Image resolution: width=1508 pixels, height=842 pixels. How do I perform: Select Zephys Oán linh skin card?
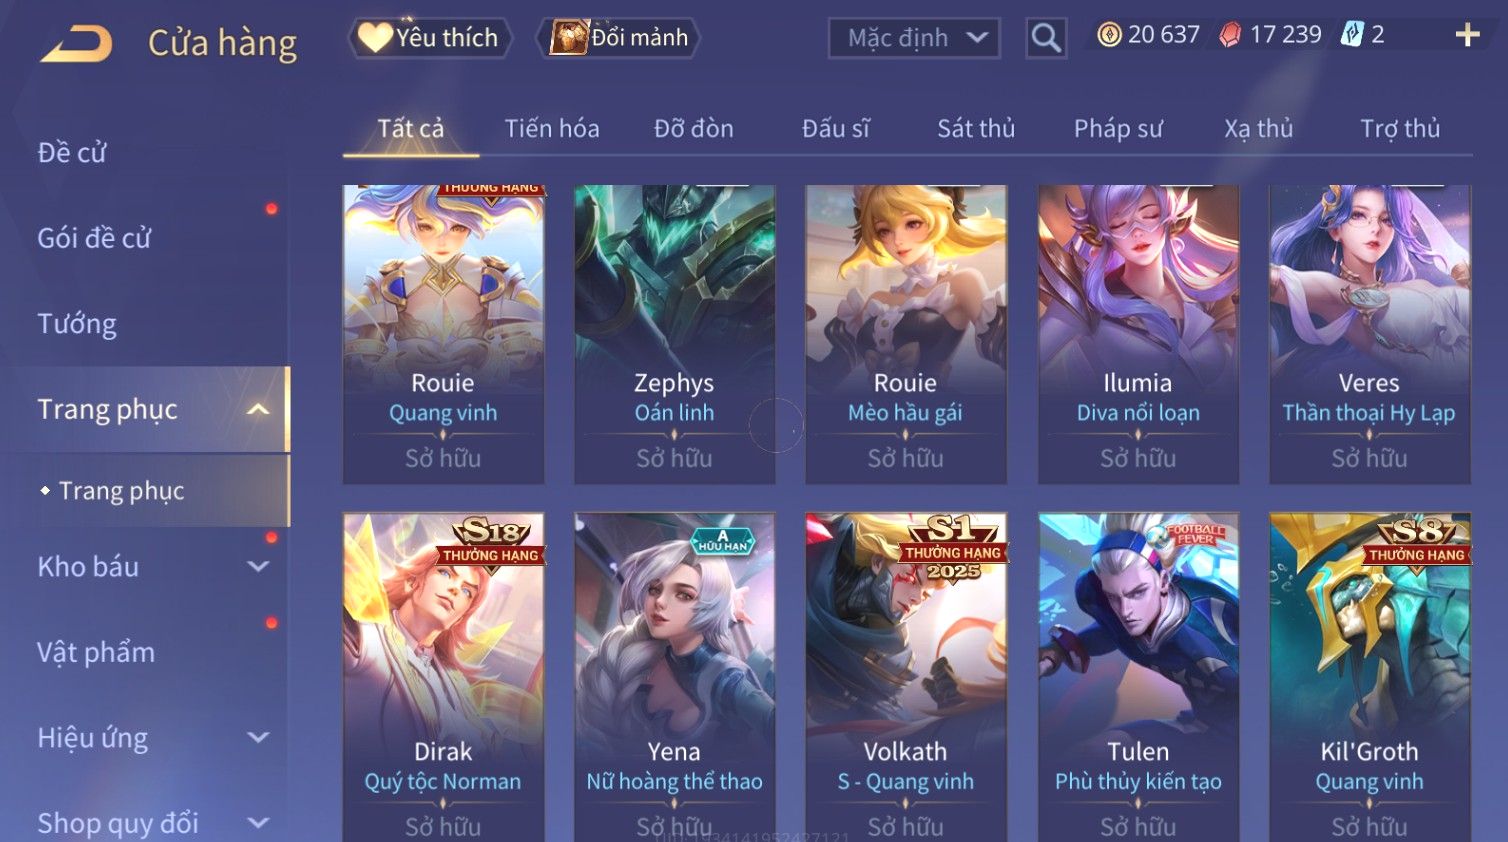click(674, 334)
